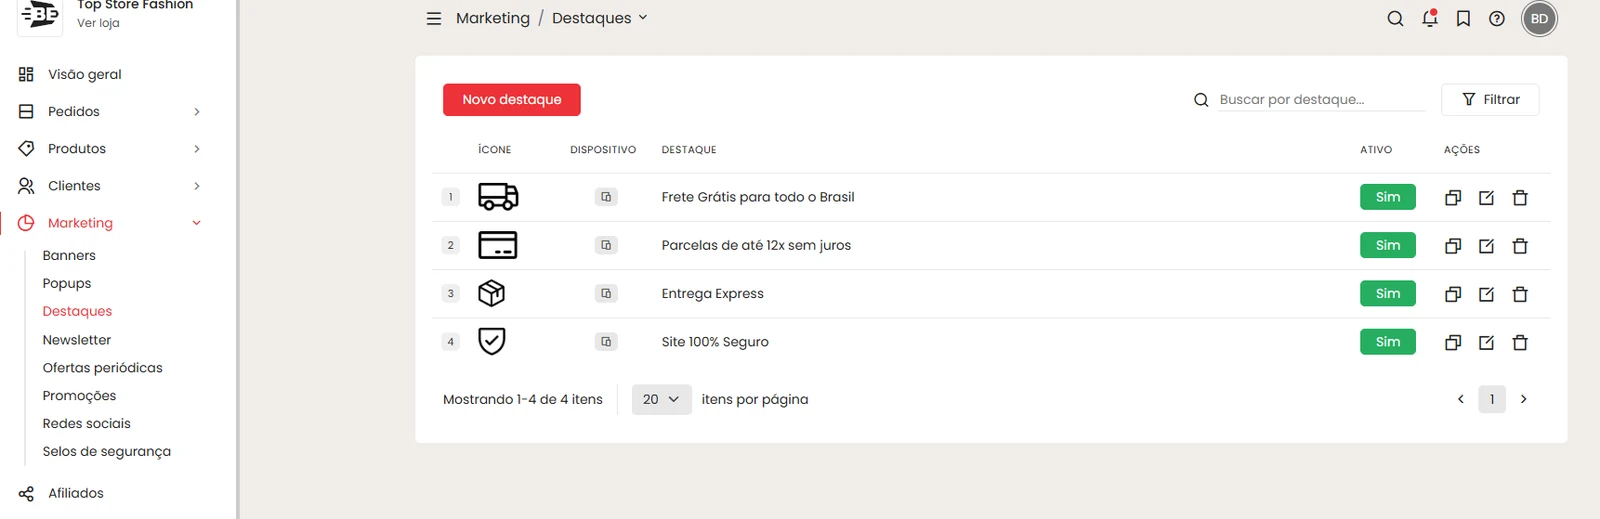
Task: Click device icon in Frete Grátis row
Action: tap(606, 197)
